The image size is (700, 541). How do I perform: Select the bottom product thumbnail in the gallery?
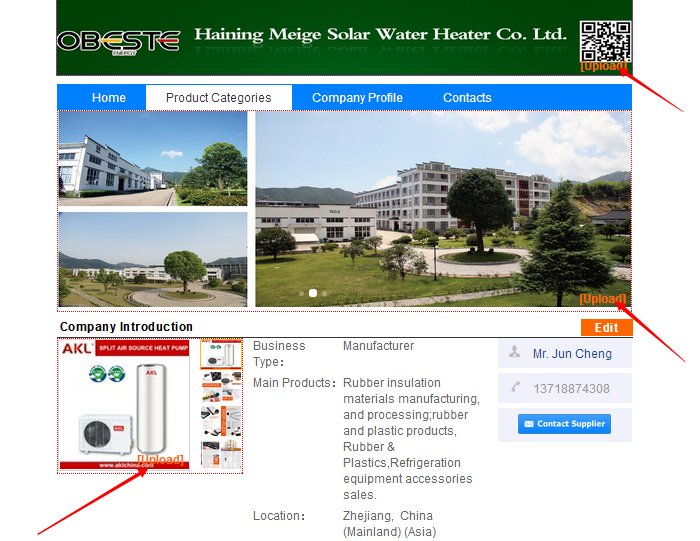coord(221,454)
